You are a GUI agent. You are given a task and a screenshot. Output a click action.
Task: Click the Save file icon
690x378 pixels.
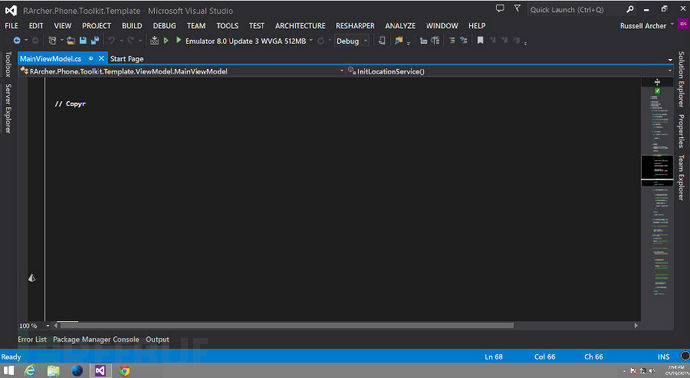[x=83, y=40]
